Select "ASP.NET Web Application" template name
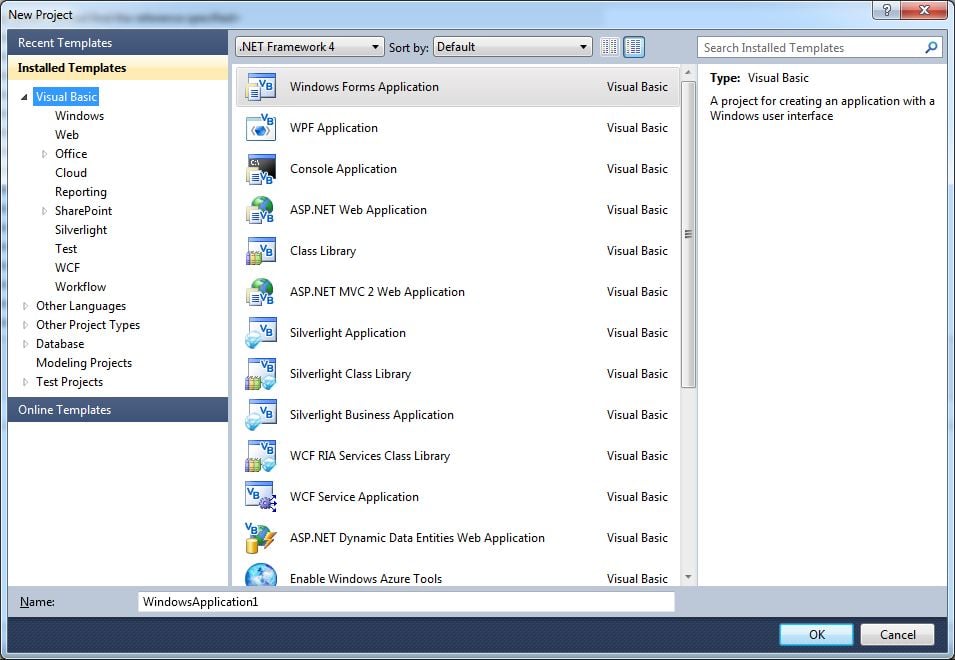This screenshot has height=660, width=955. click(x=358, y=209)
